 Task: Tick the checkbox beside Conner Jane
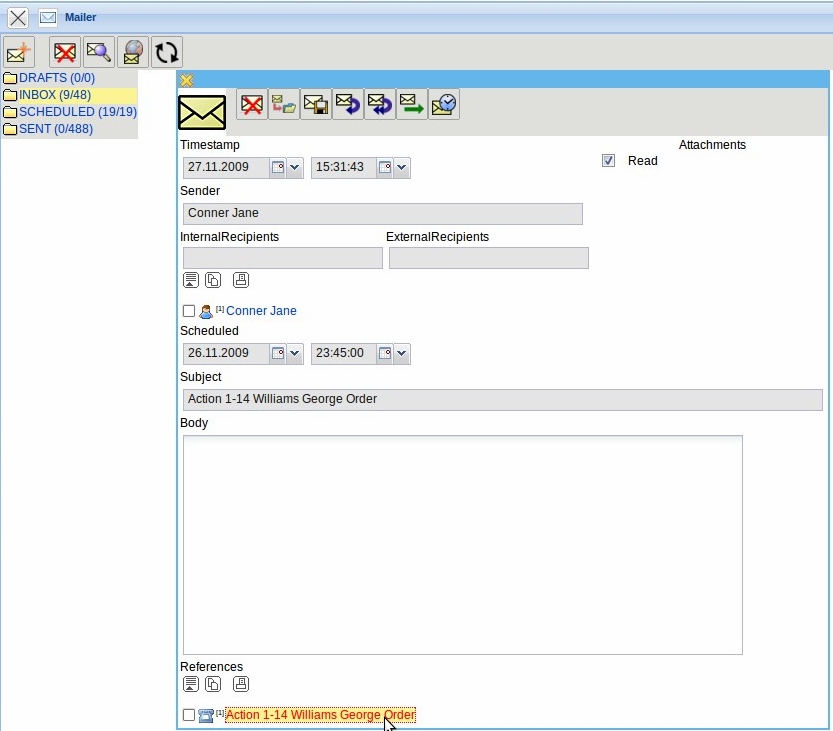pos(188,311)
